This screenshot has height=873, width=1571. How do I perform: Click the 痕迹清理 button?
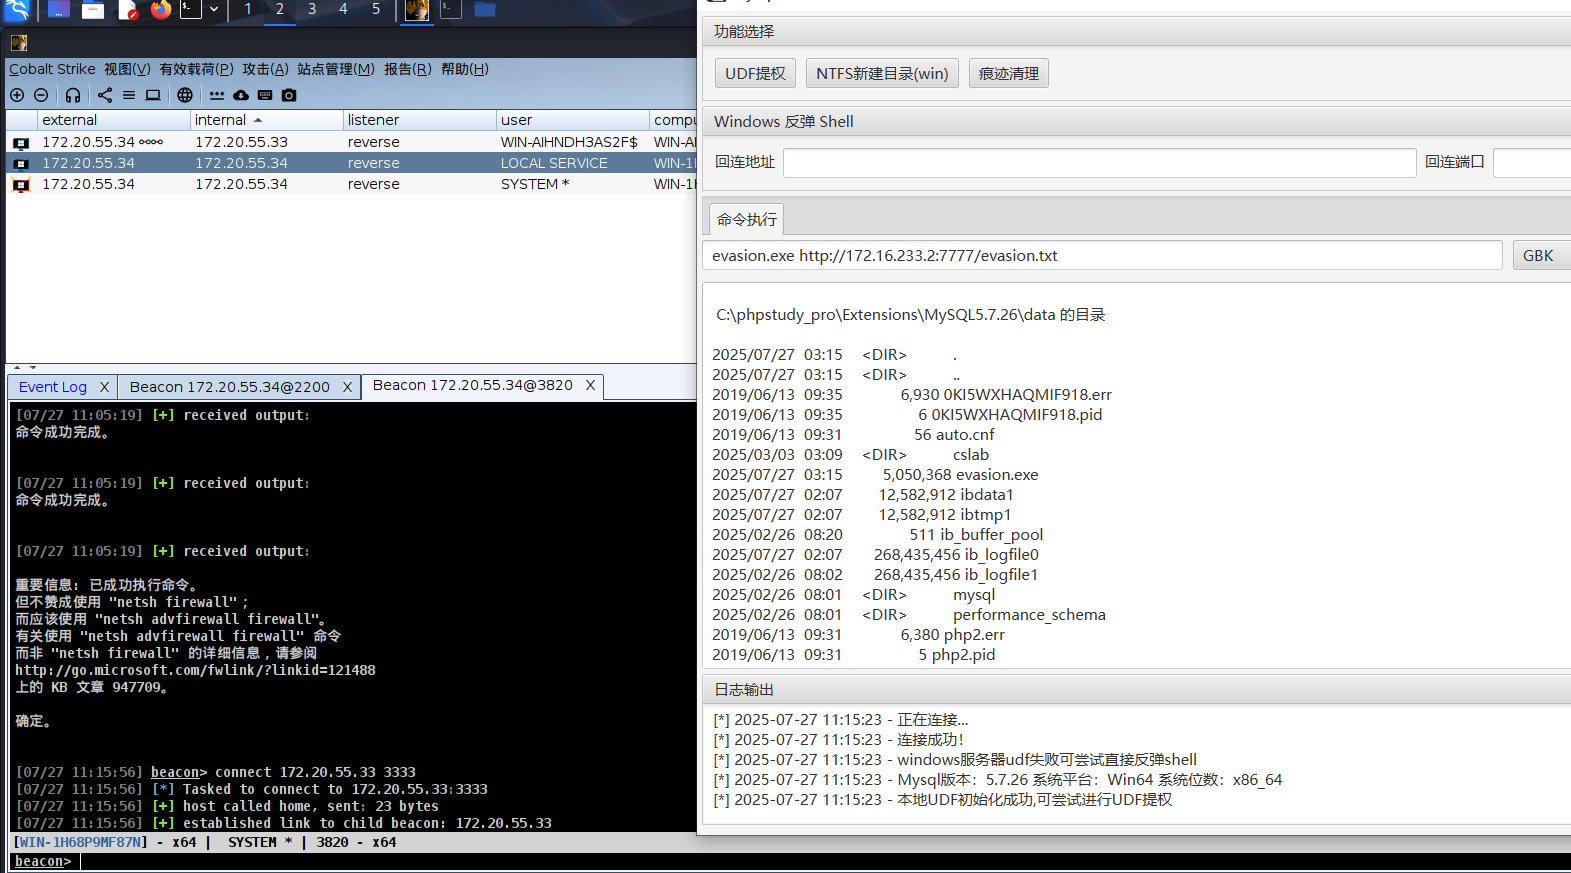click(1008, 73)
